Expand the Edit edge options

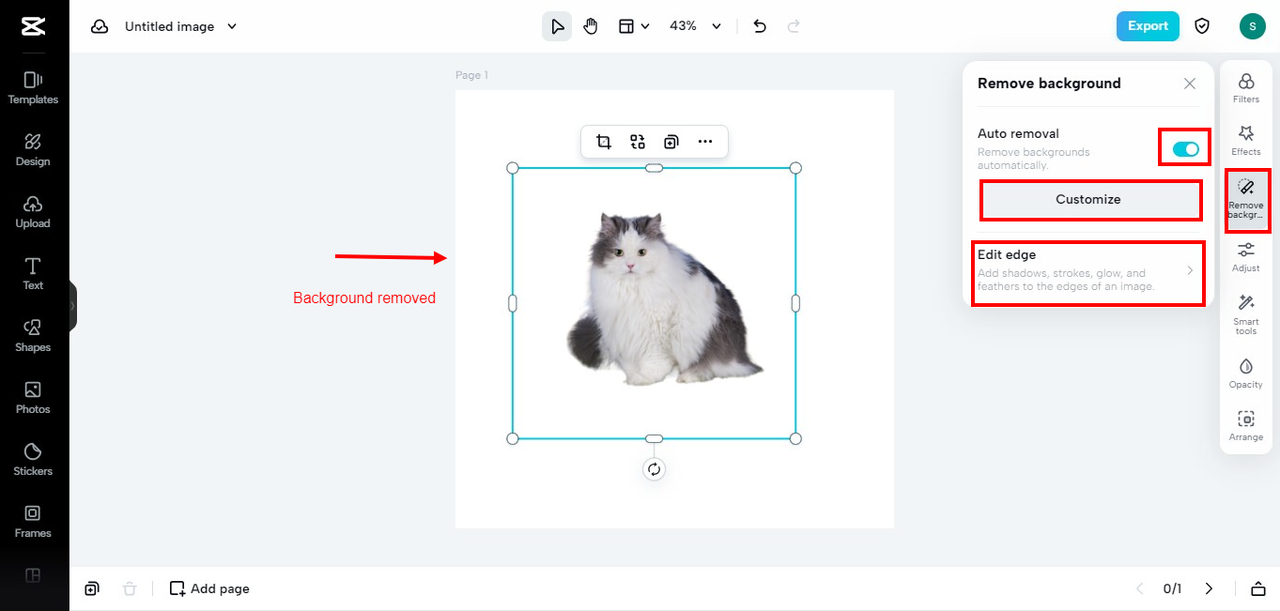pyautogui.click(x=1087, y=272)
